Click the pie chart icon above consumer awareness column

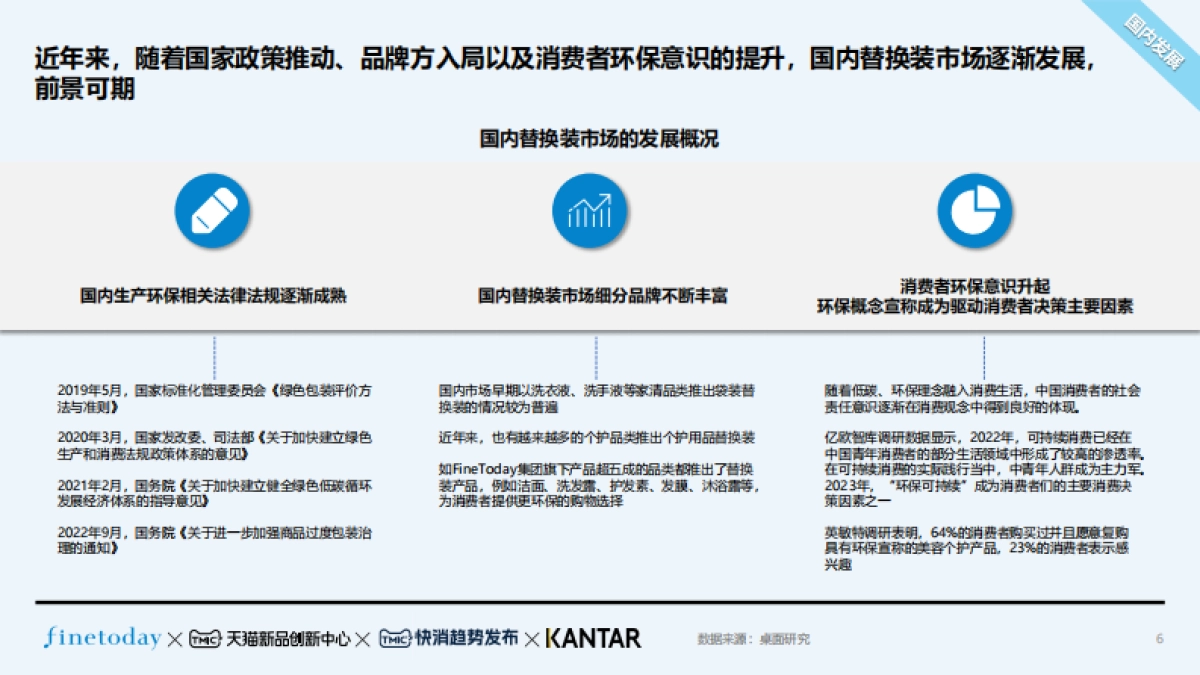click(975, 212)
